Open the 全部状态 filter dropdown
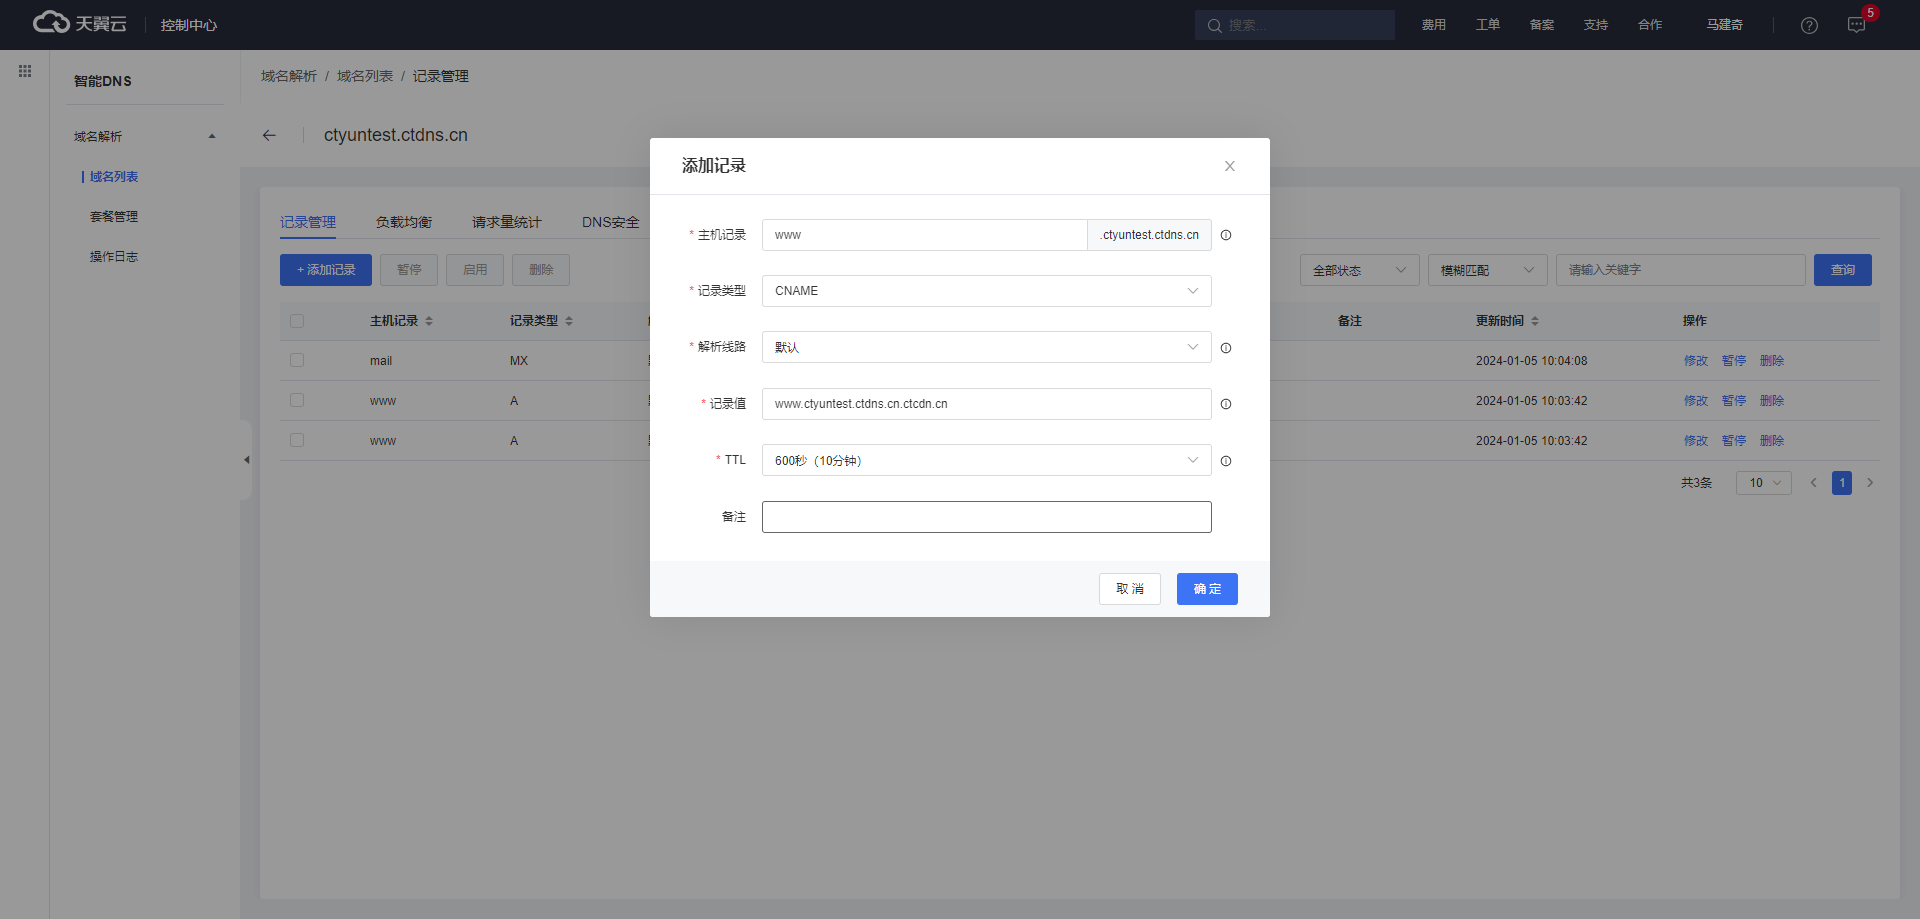The height and width of the screenshot is (919, 1920). click(x=1359, y=270)
